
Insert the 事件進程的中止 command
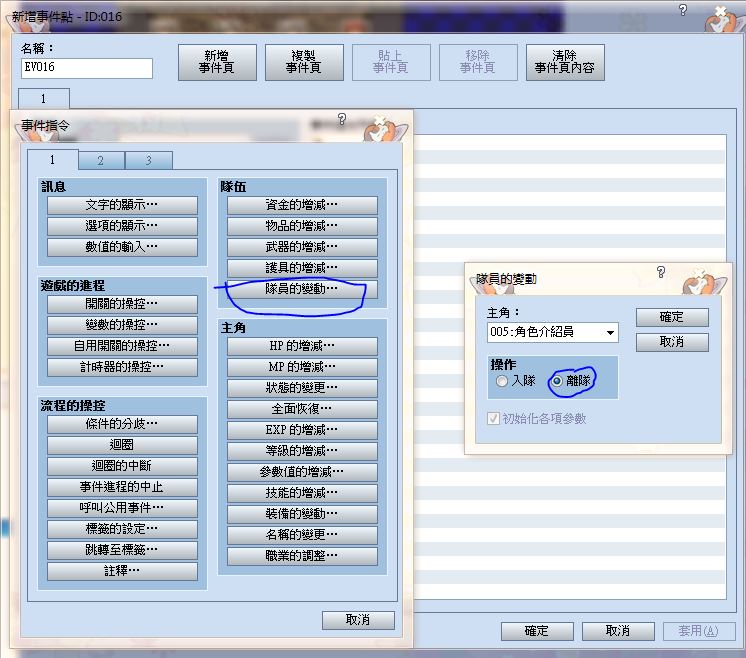(x=122, y=487)
